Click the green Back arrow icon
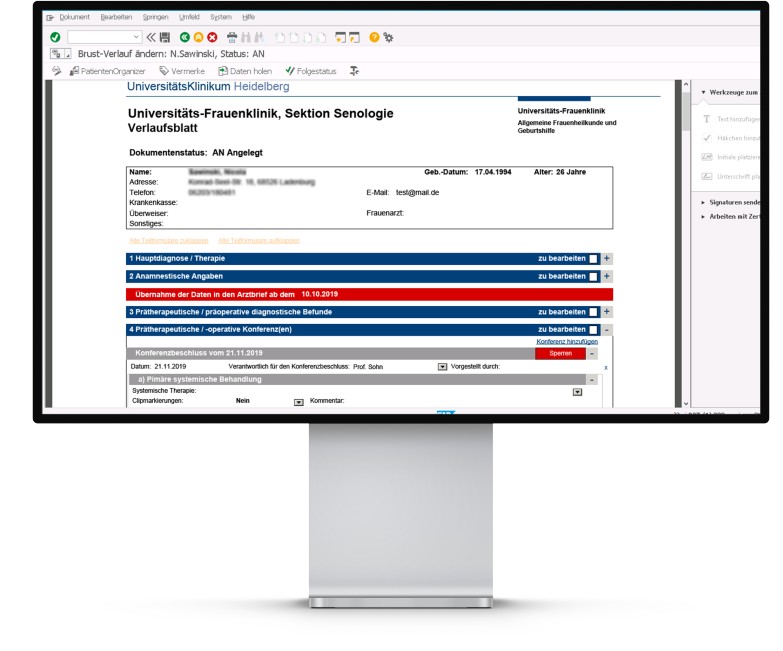The height and width of the screenshot is (651, 783). click(185, 37)
